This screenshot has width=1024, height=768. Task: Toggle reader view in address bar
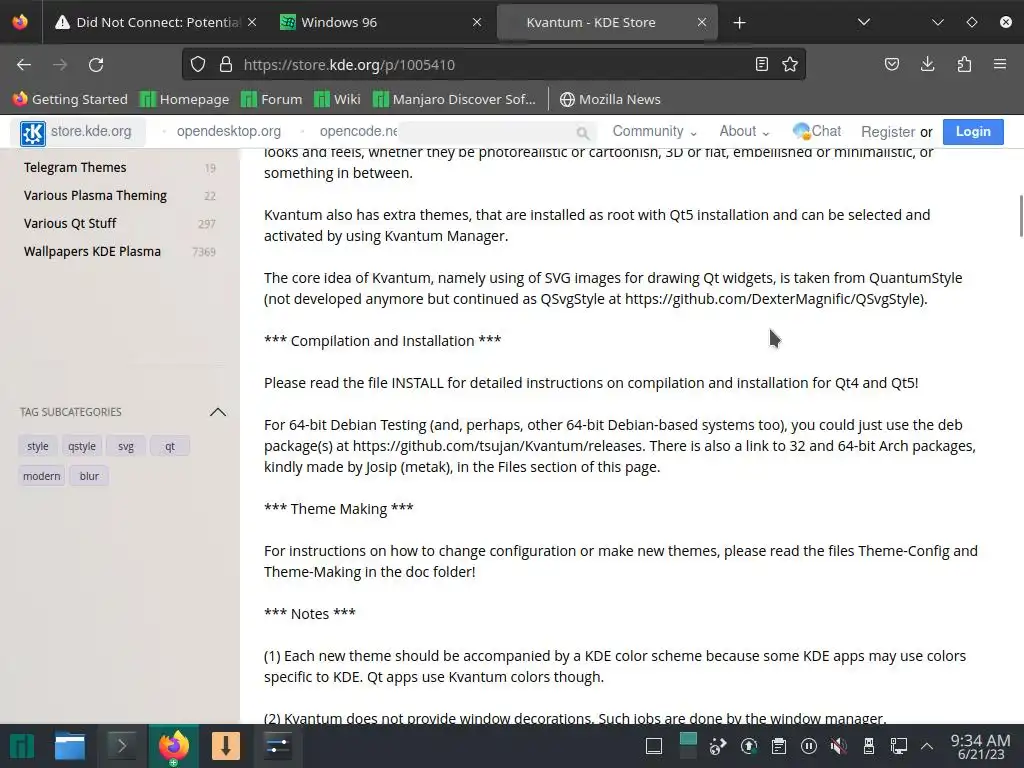click(761, 64)
